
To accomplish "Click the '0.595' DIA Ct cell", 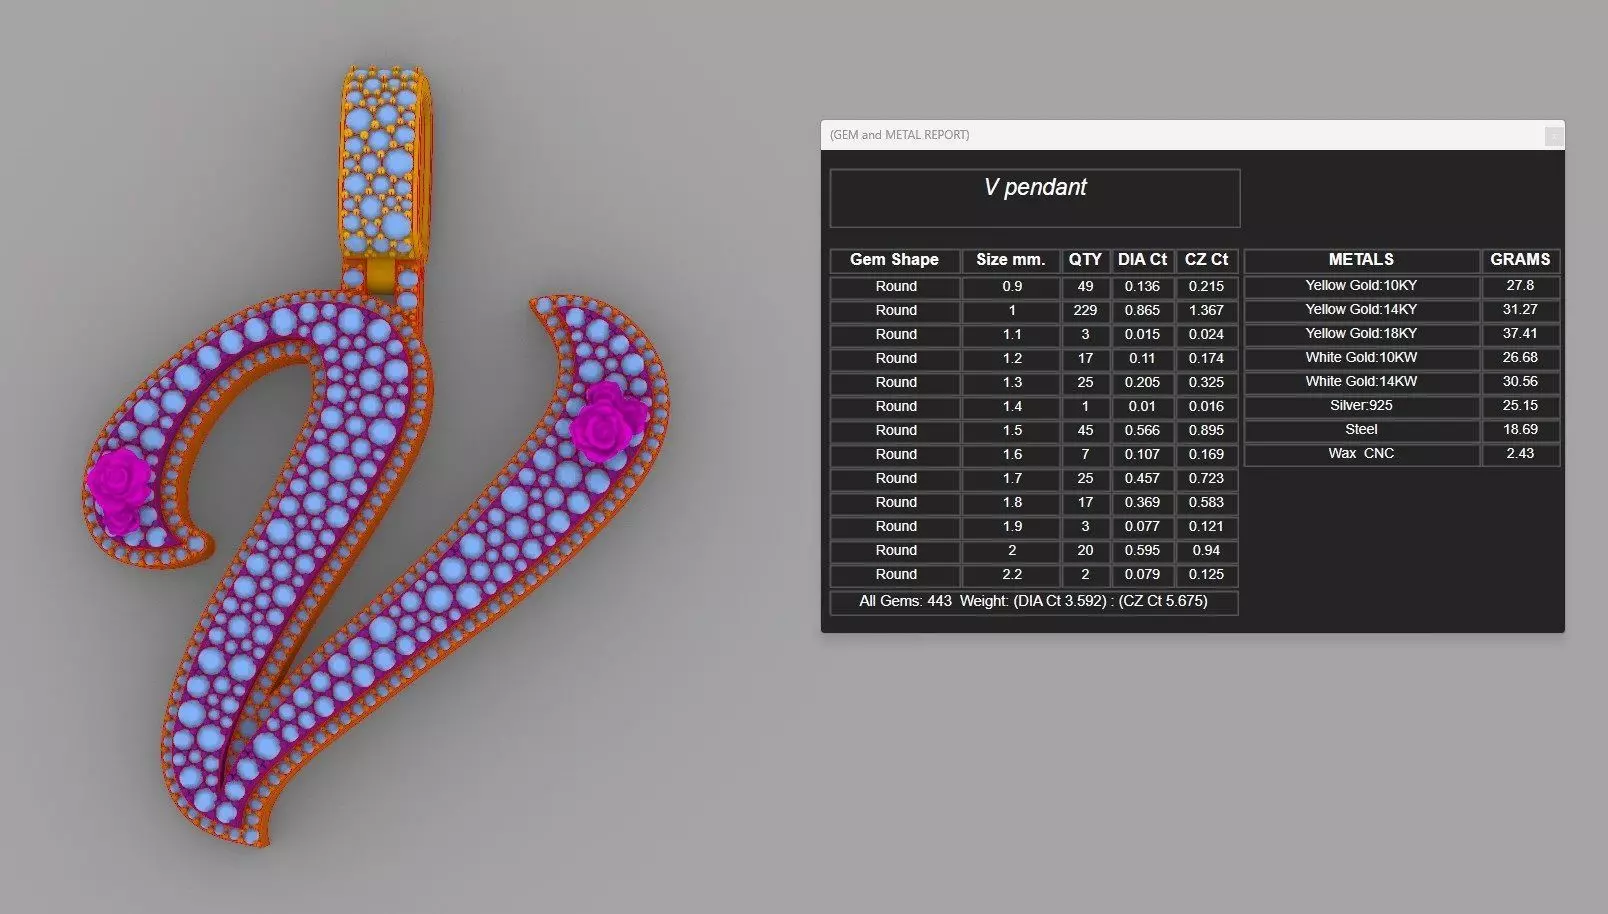I will (1143, 551).
